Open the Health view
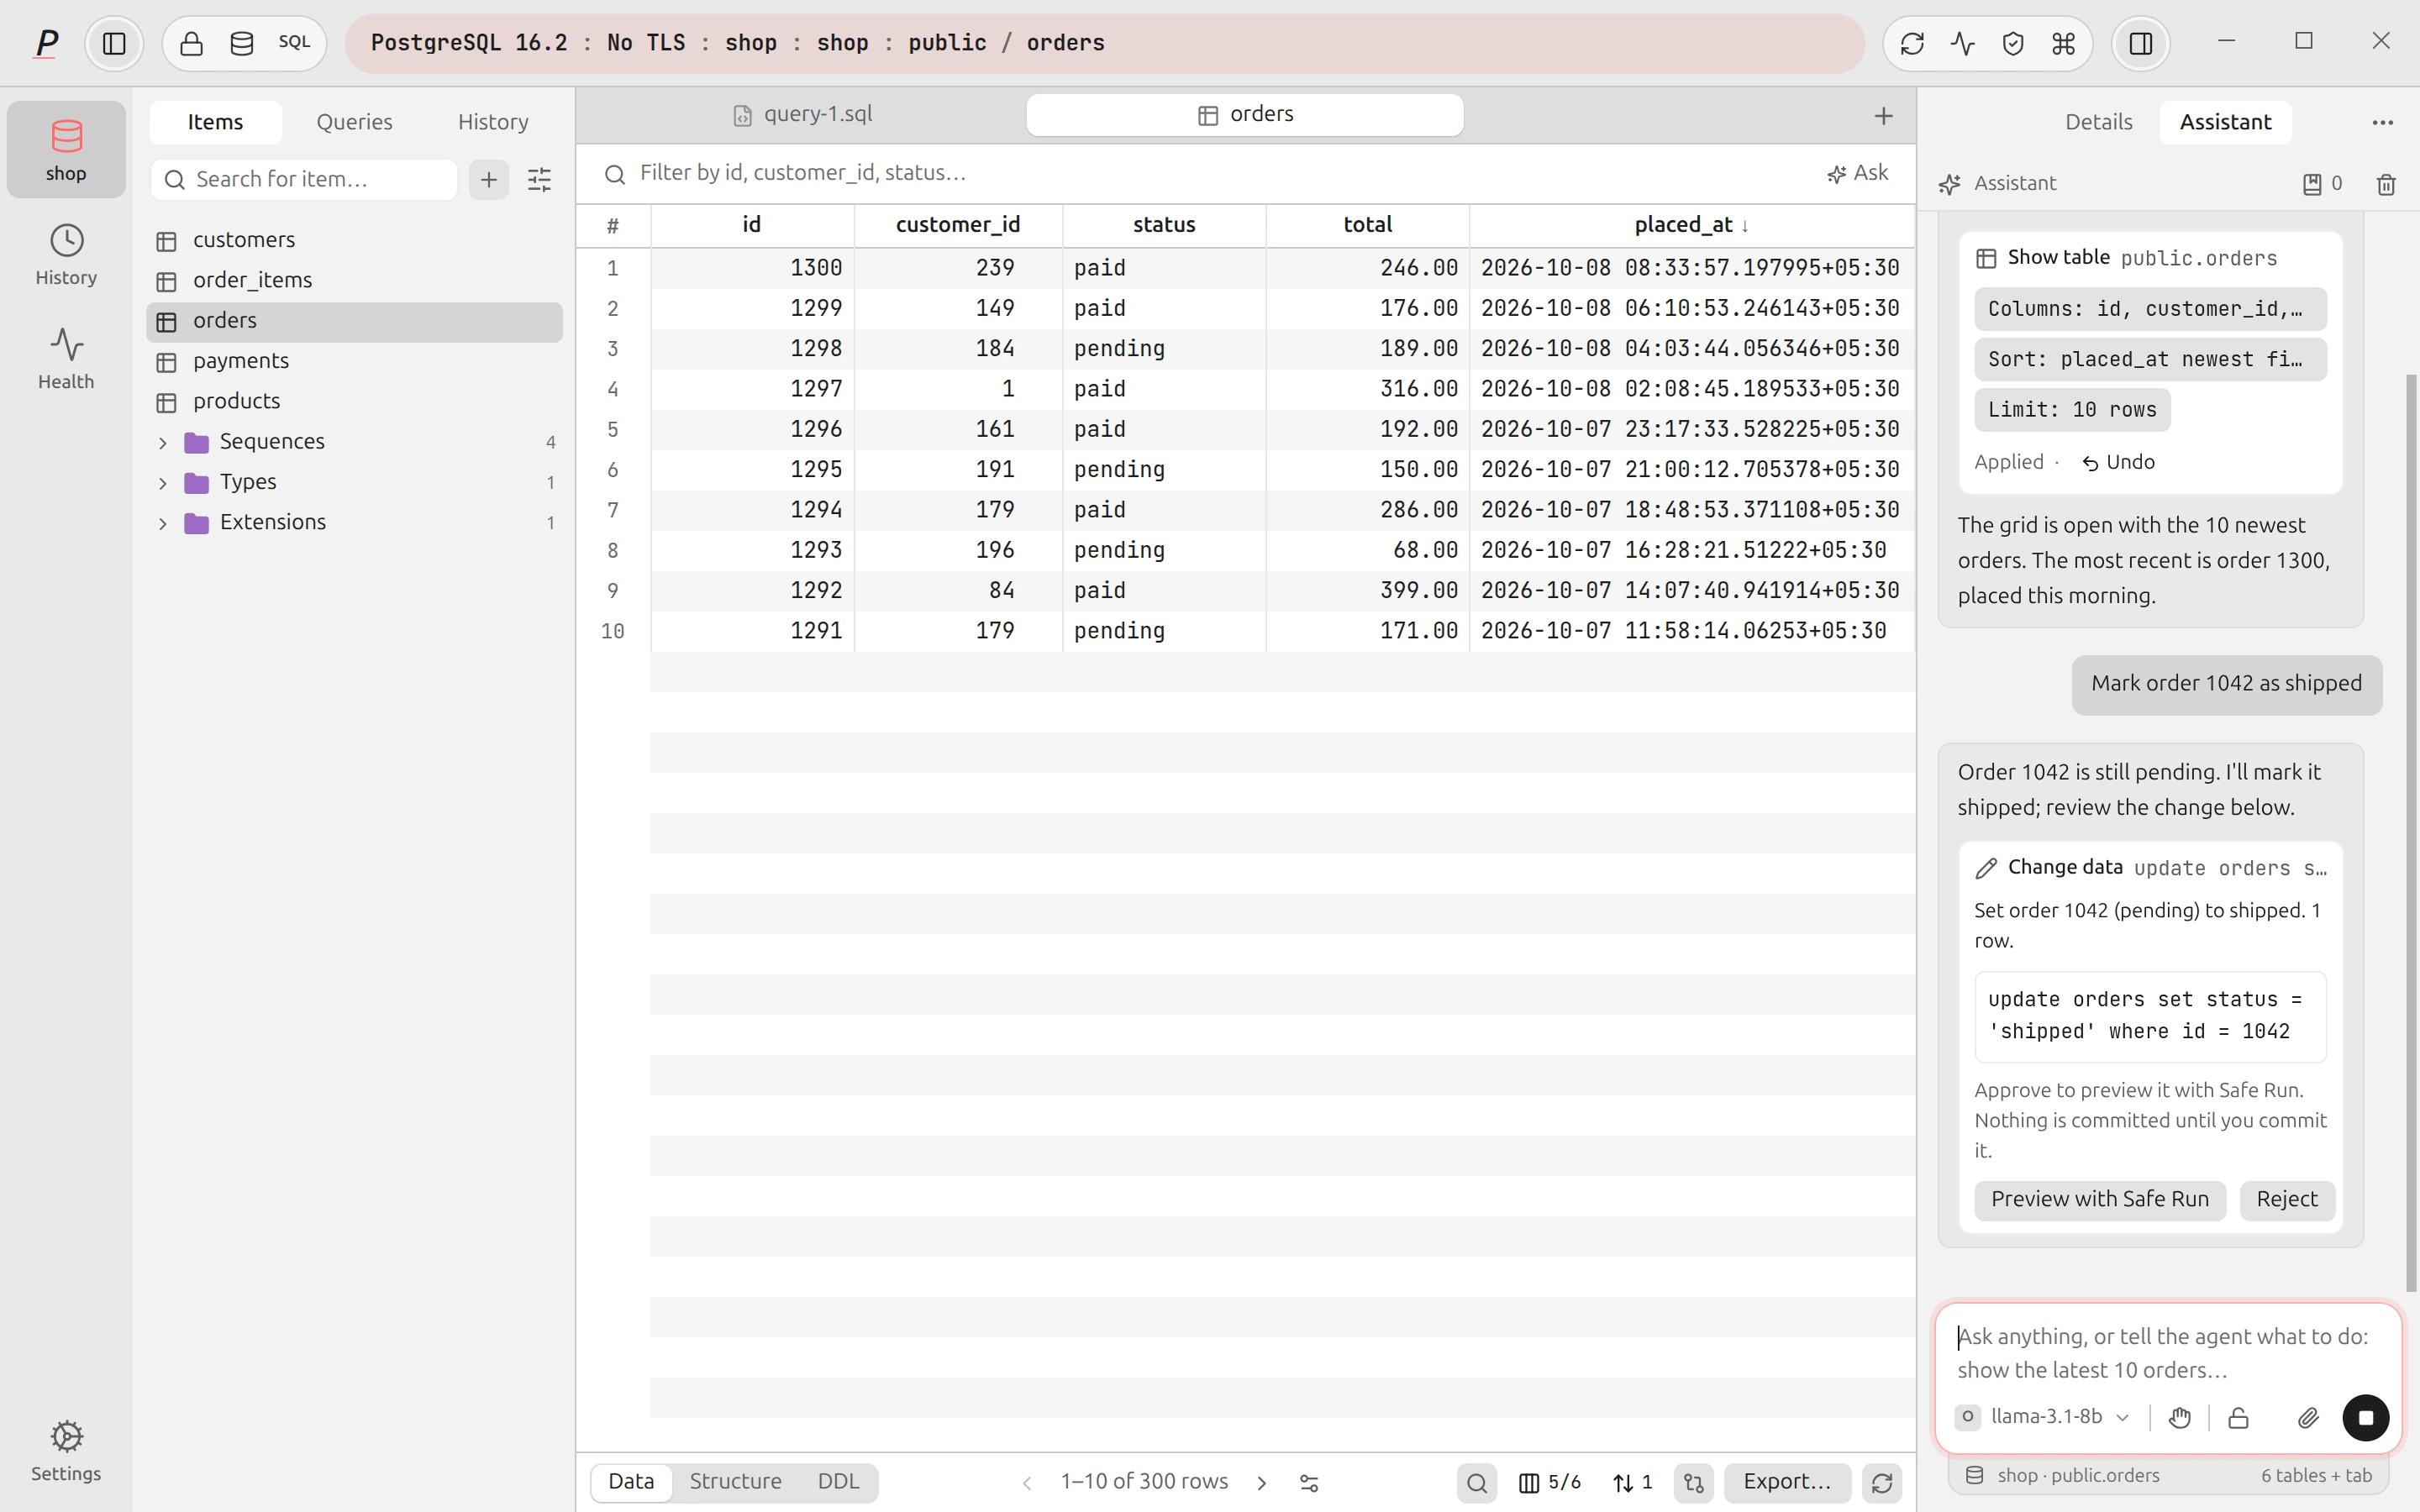Viewport: 2420px width, 1512px height. tap(66, 359)
